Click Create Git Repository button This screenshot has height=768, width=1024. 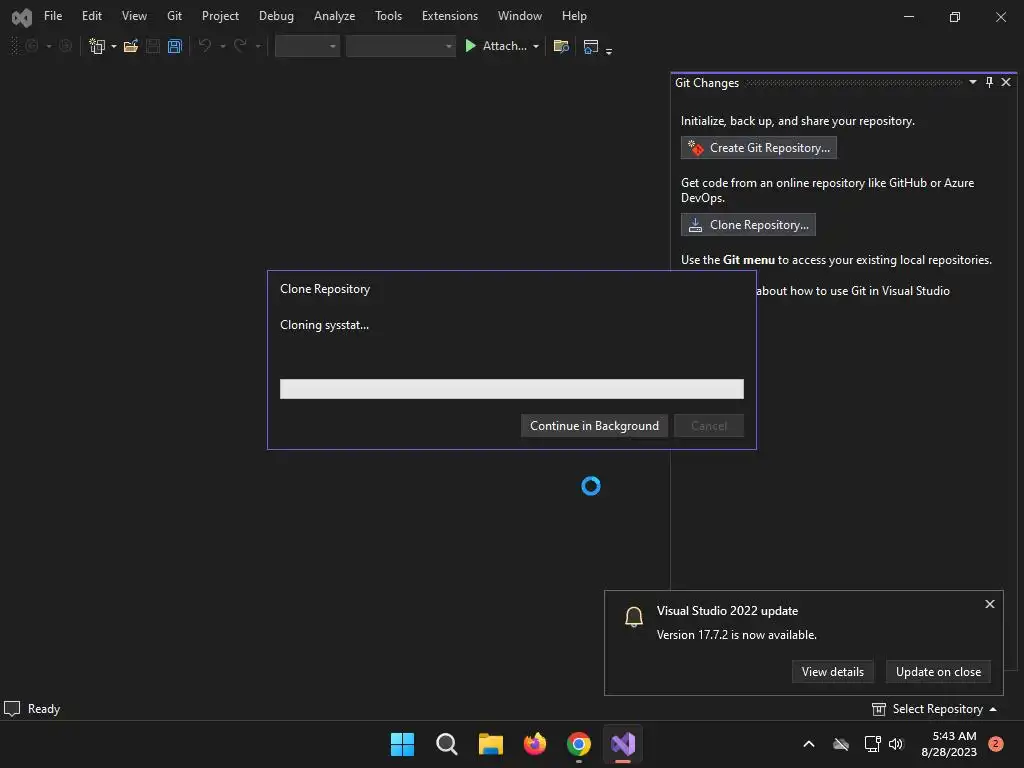point(758,148)
